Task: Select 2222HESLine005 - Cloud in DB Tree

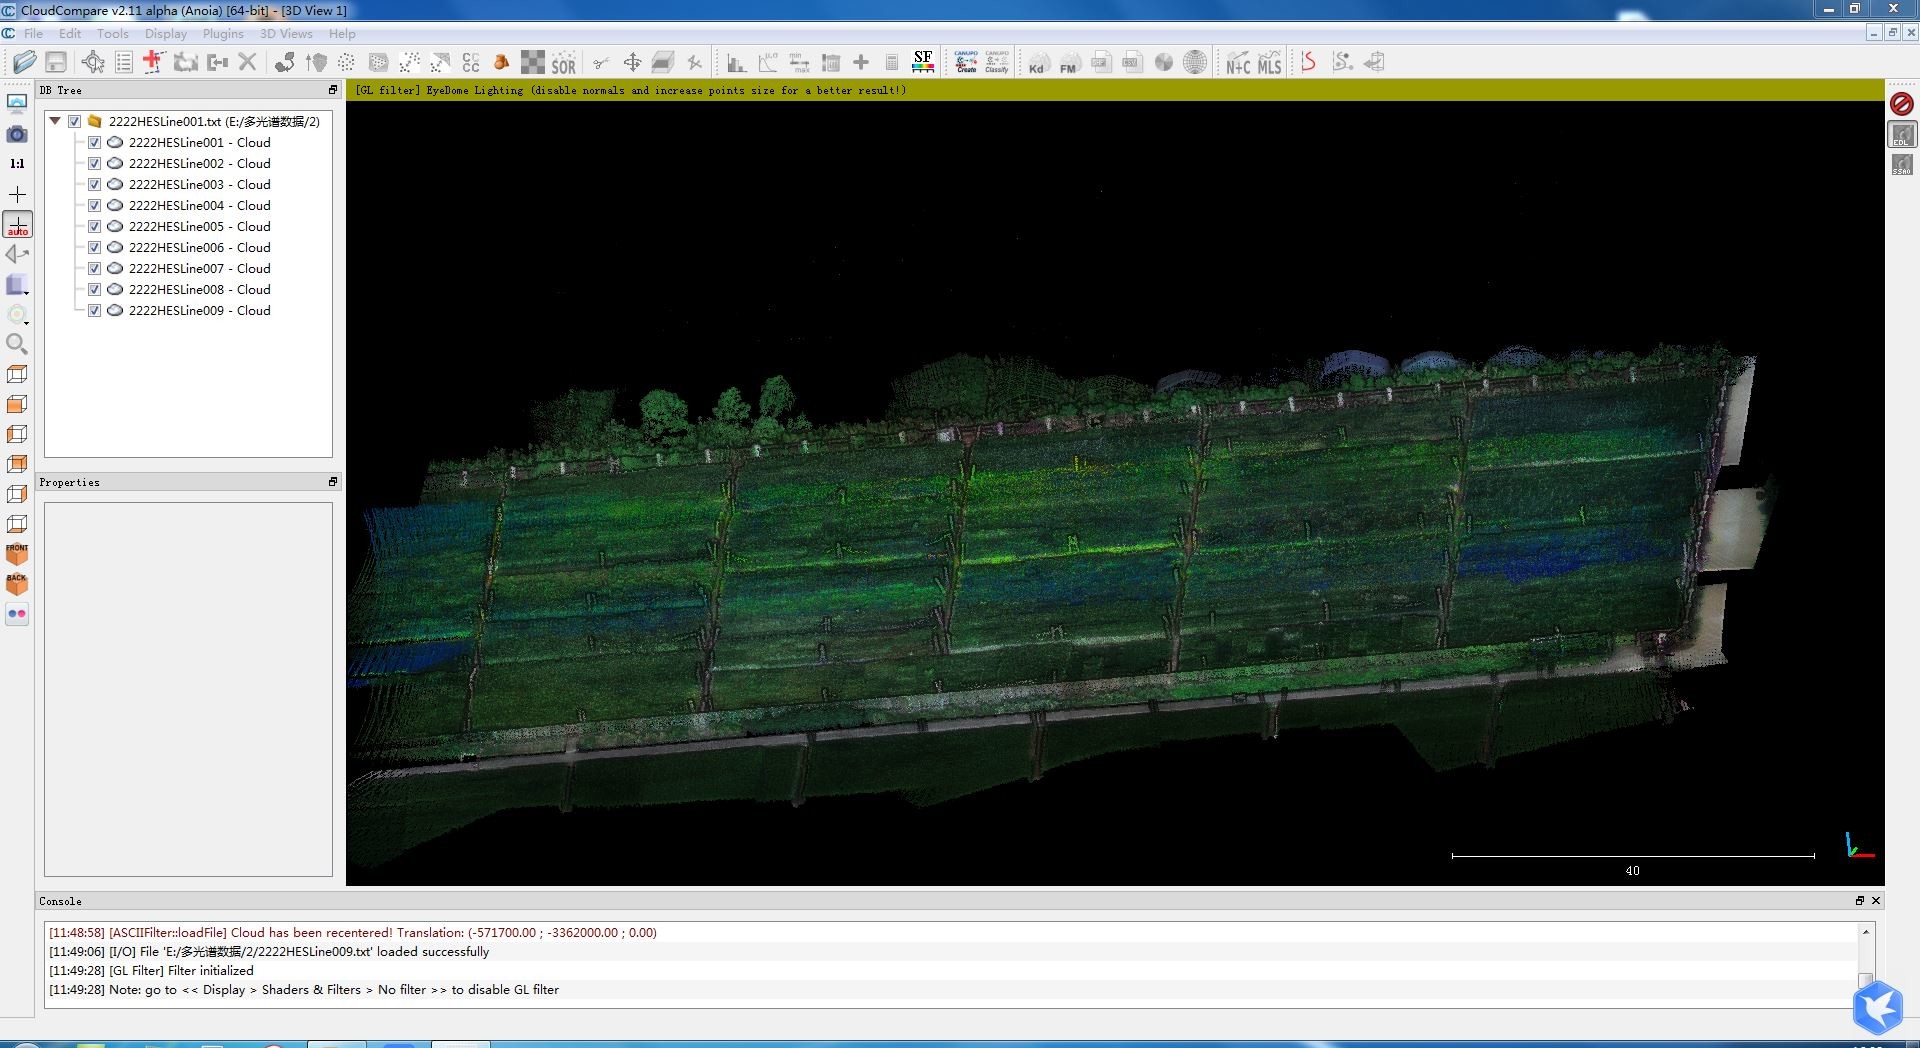Action: (199, 227)
